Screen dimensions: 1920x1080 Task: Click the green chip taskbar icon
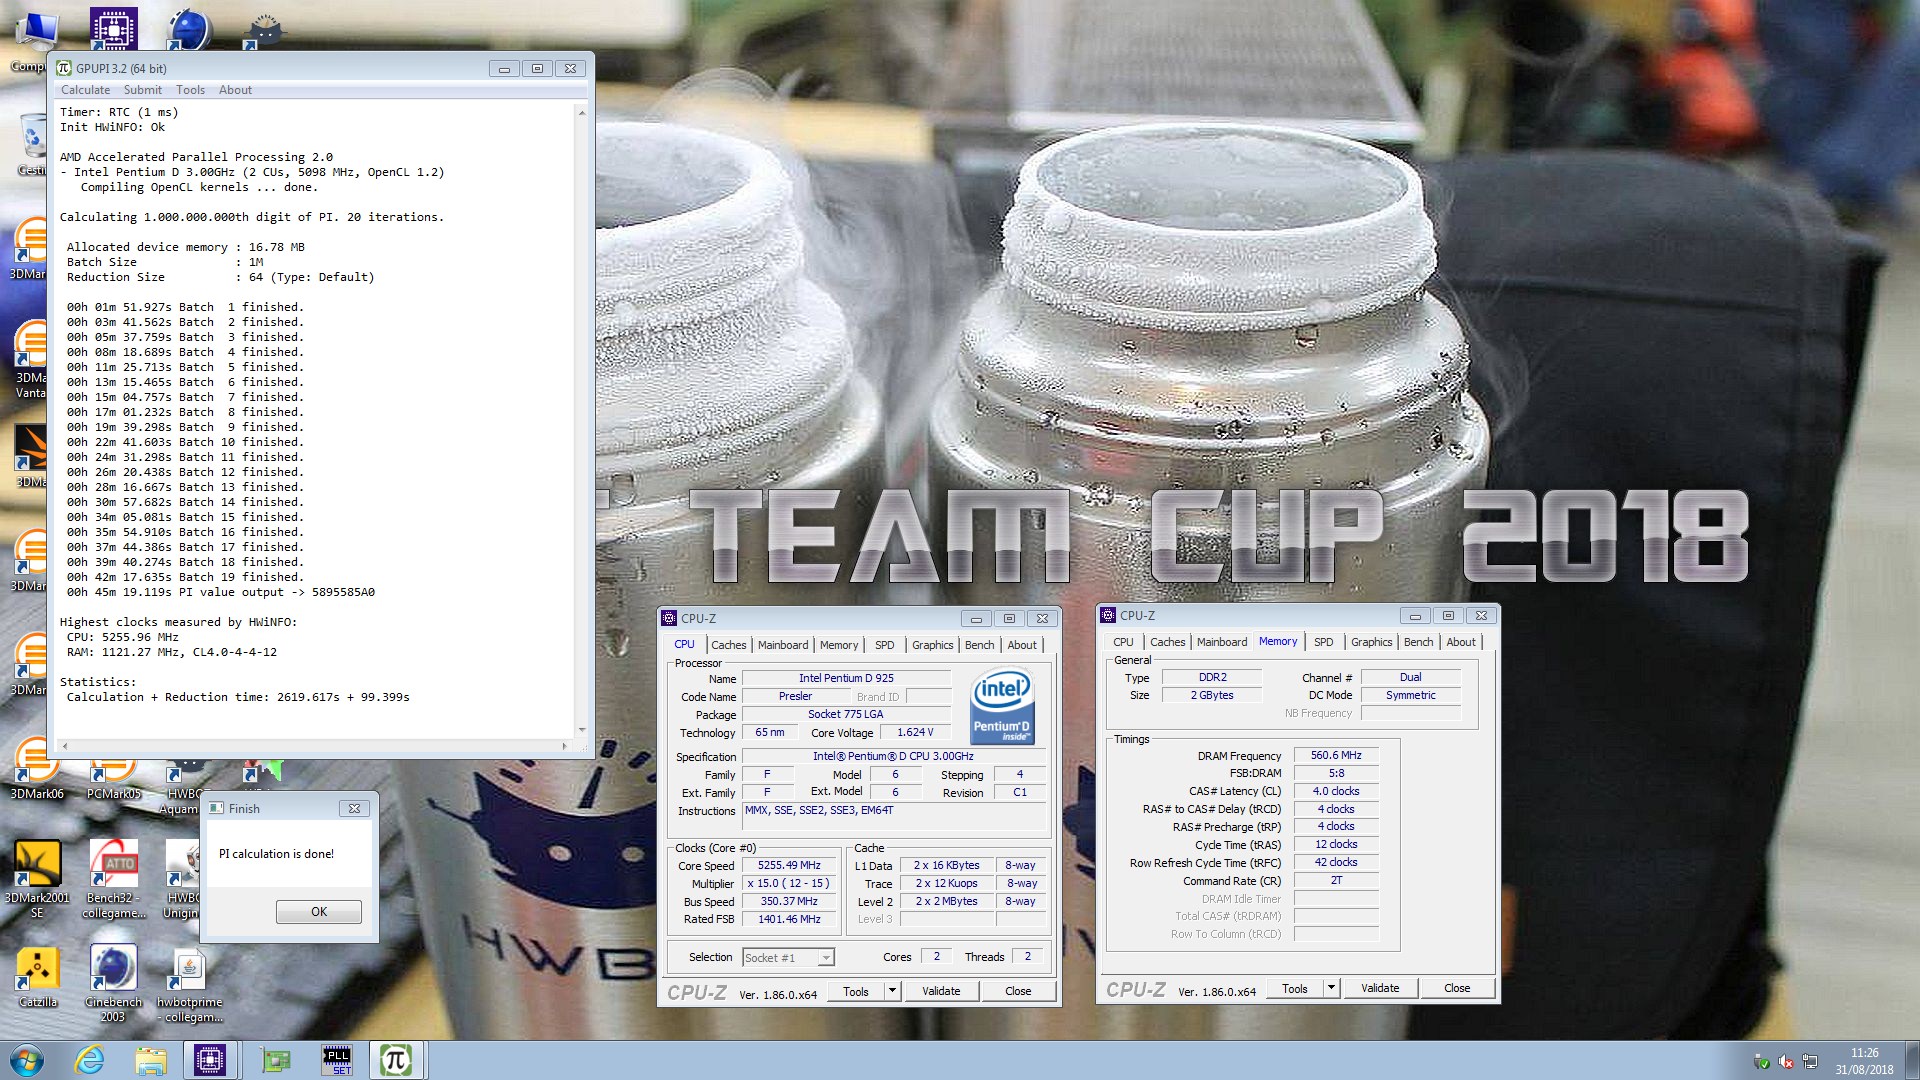click(x=275, y=1060)
